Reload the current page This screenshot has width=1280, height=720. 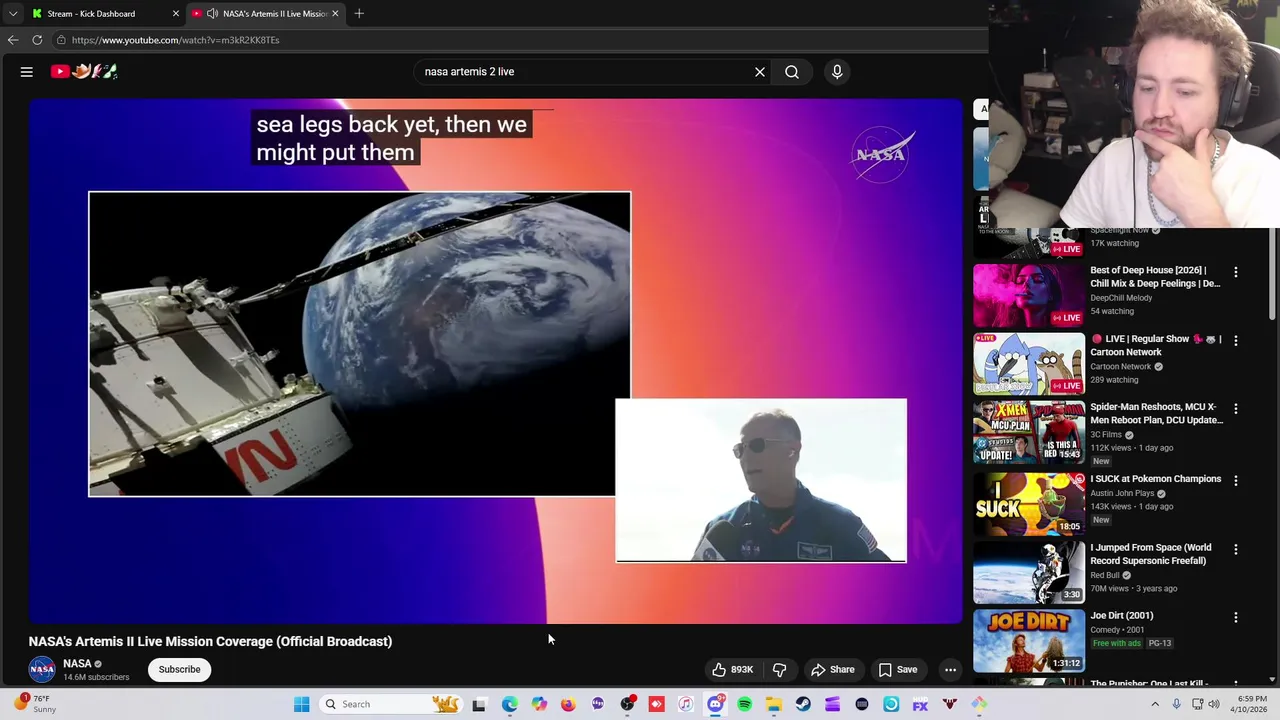point(37,40)
